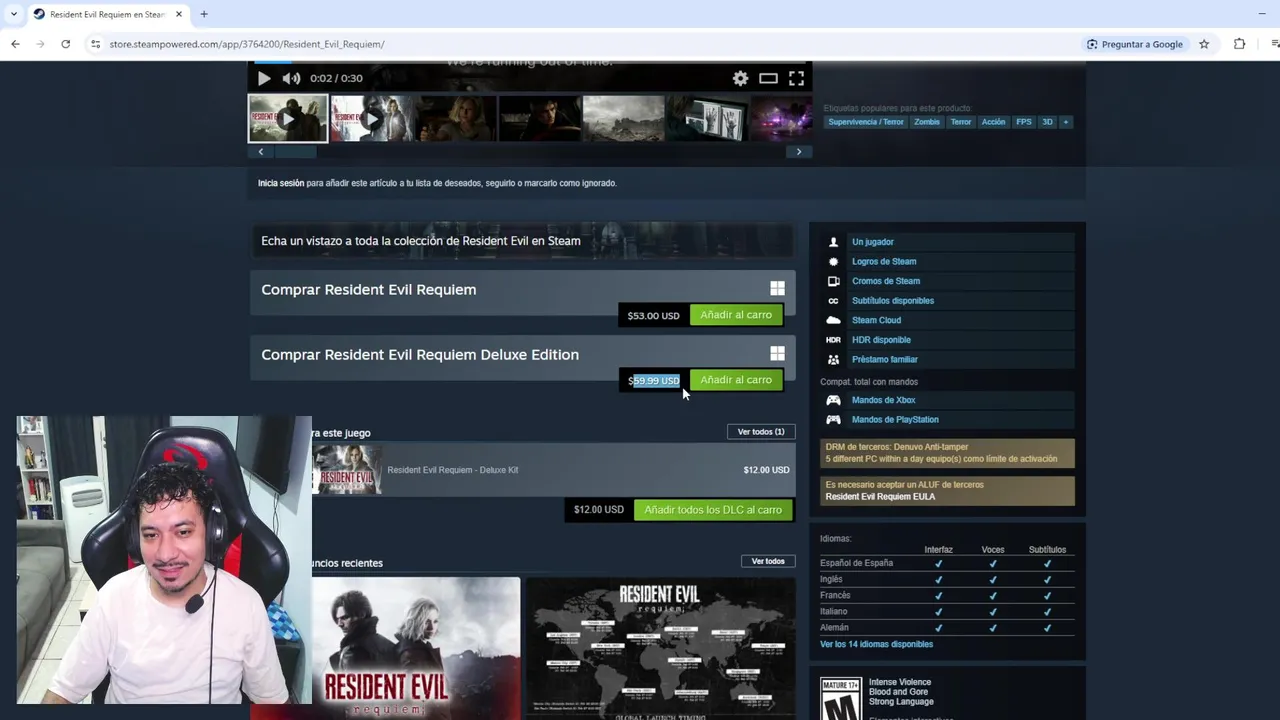
Task: Click the Steam Cloud icon
Action: click(x=833, y=320)
